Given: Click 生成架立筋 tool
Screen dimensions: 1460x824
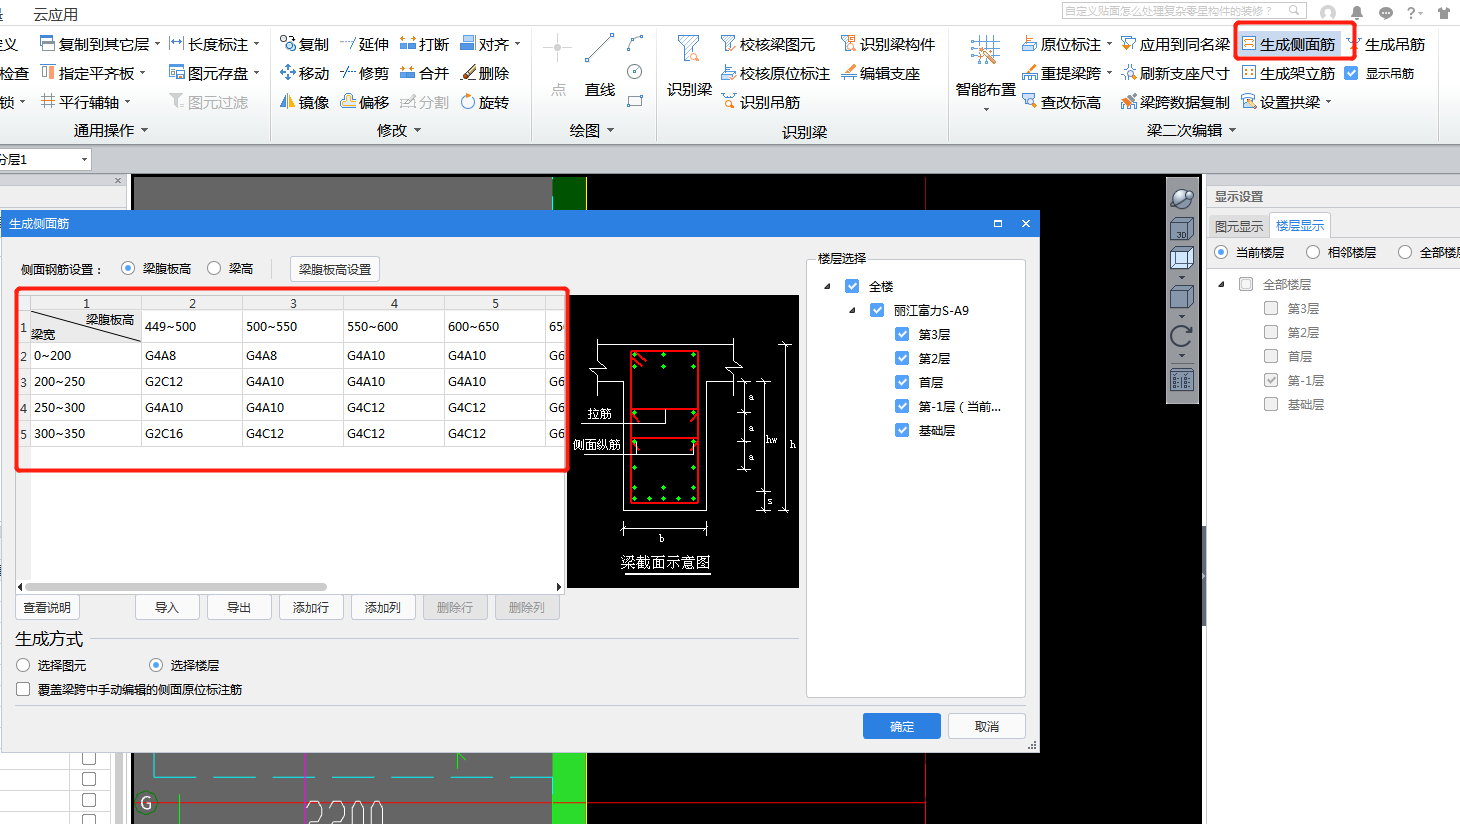Looking at the screenshot, I should tap(1288, 73).
